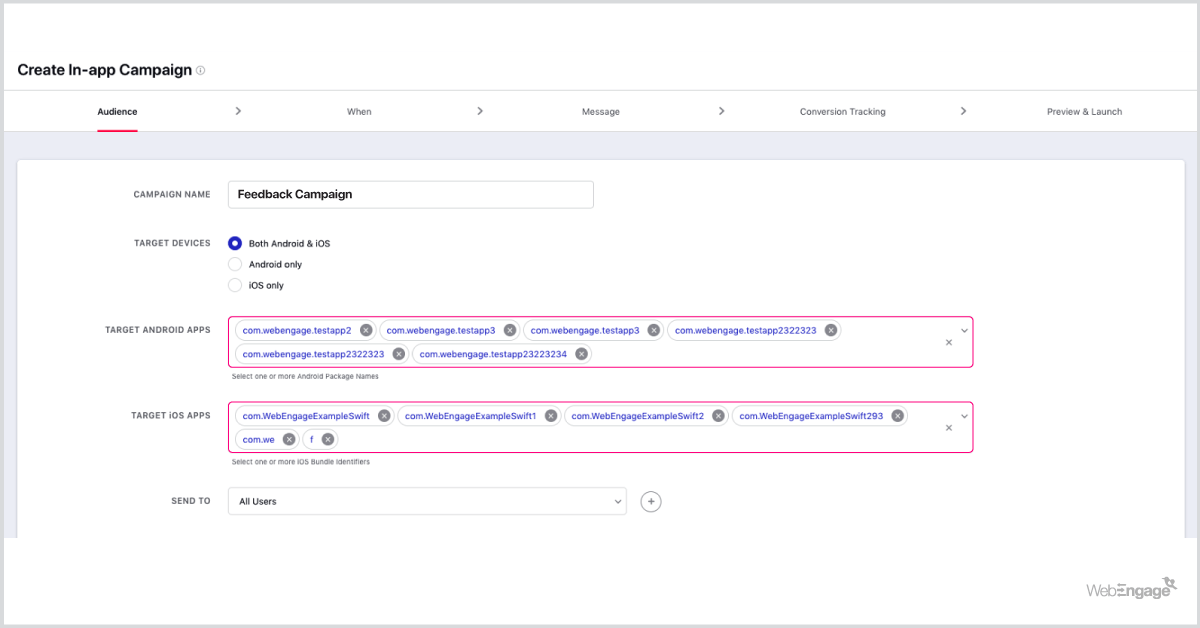
Task: Add a segment with the plus icon
Action: tap(651, 501)
